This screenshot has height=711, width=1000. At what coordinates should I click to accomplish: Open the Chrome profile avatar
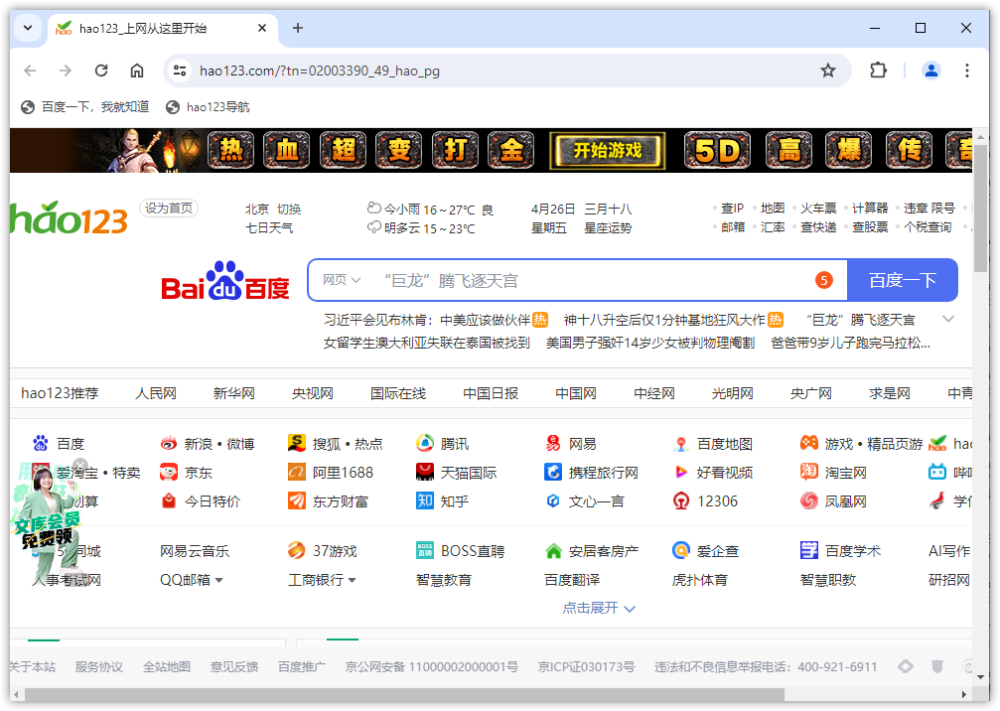(931, 70)
